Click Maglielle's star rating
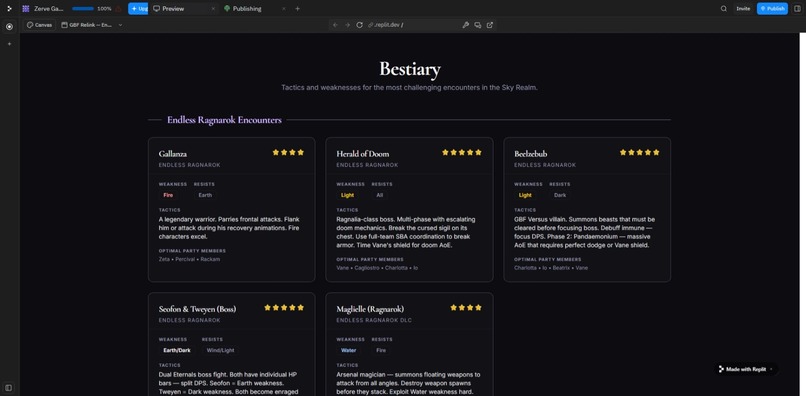 pos(466,308)
